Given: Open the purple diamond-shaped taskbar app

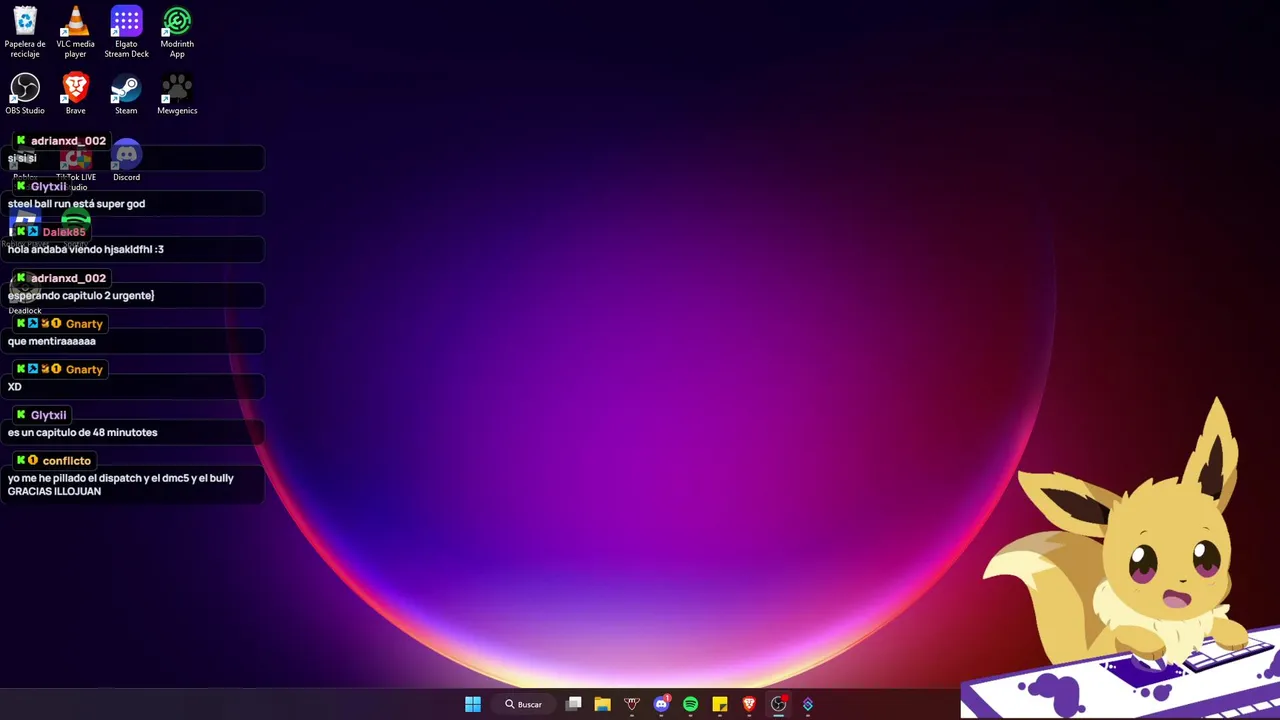Looking at the screenshot, I should [808, 704].
